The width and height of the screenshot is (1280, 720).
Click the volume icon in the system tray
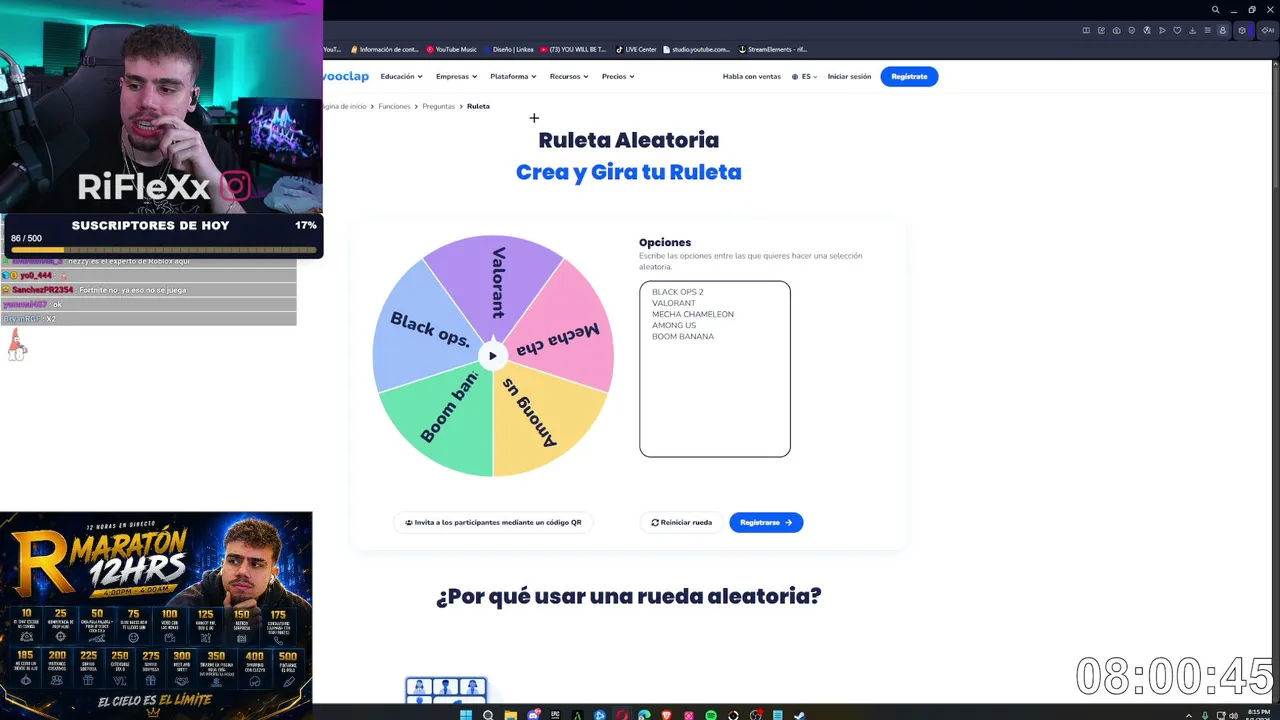(1234, 716)
